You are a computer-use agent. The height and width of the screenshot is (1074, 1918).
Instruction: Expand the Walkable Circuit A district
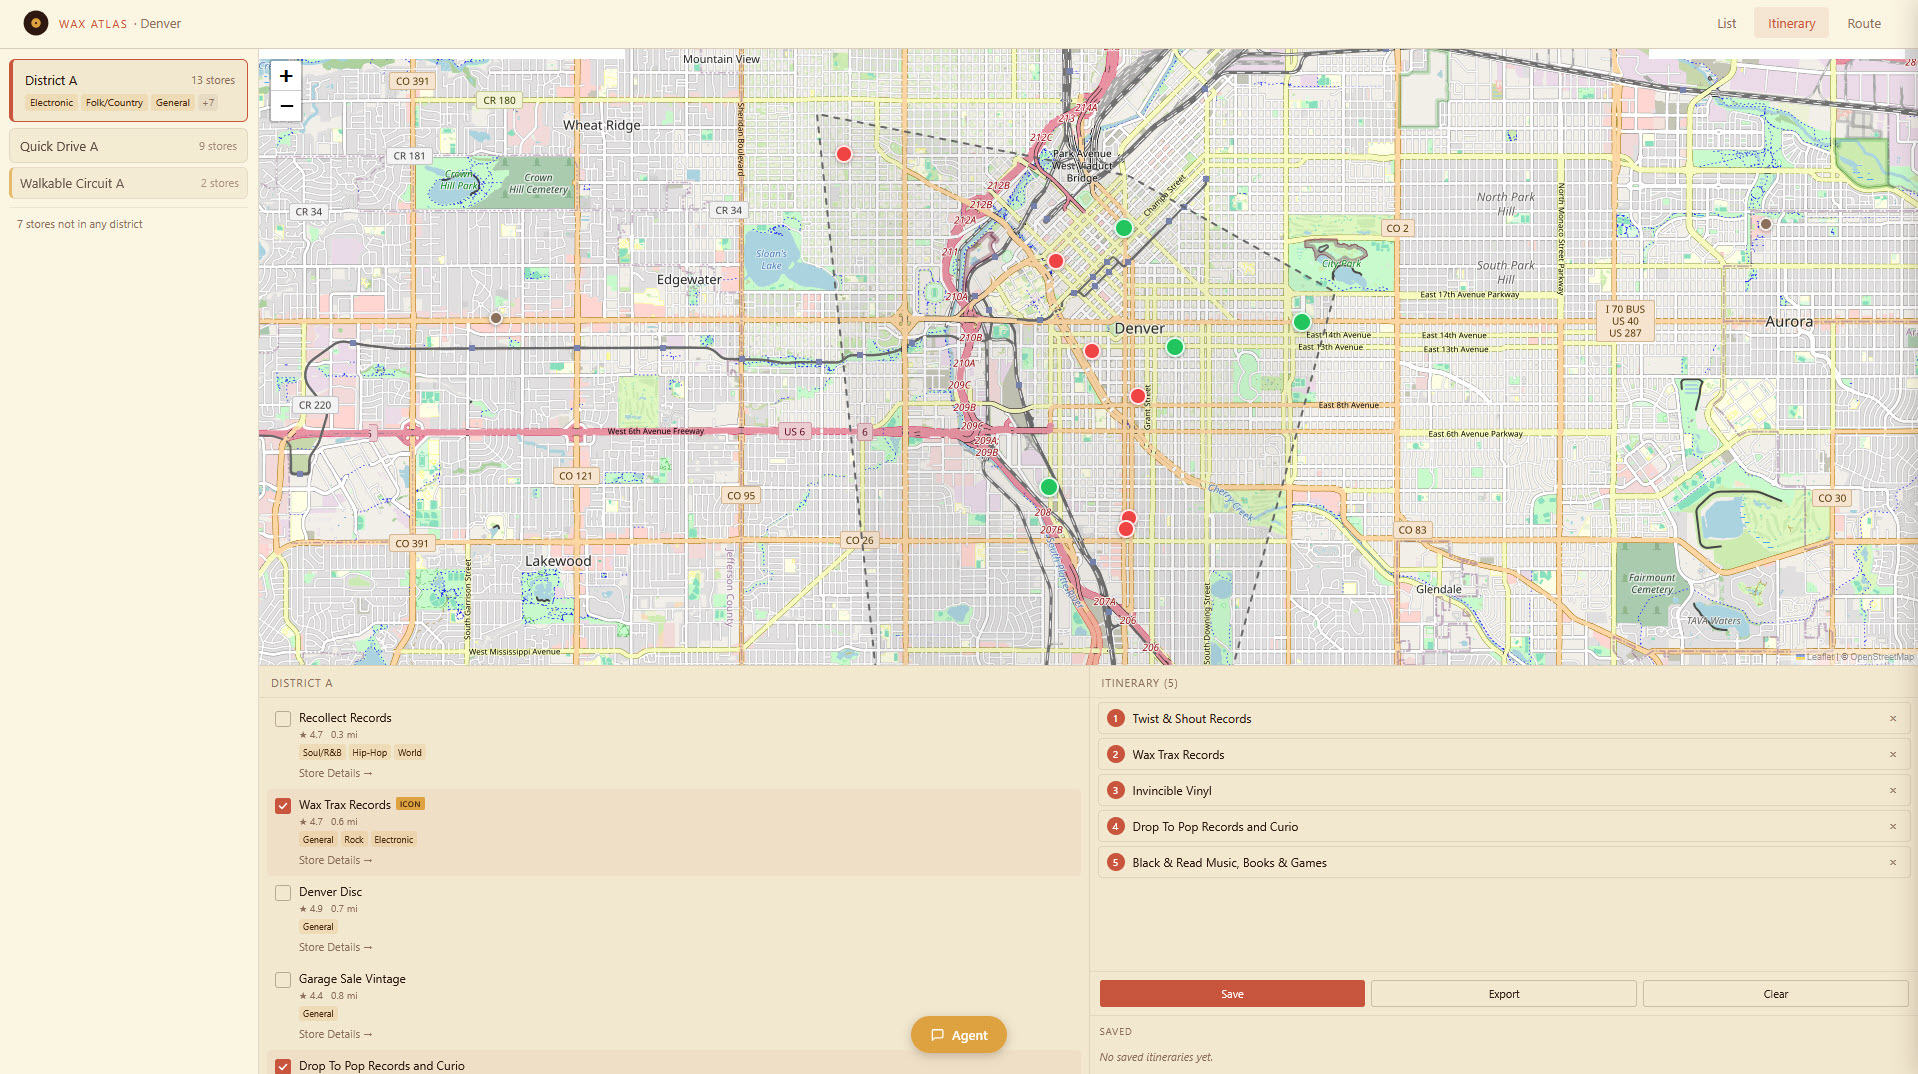(x=129, y=183)
